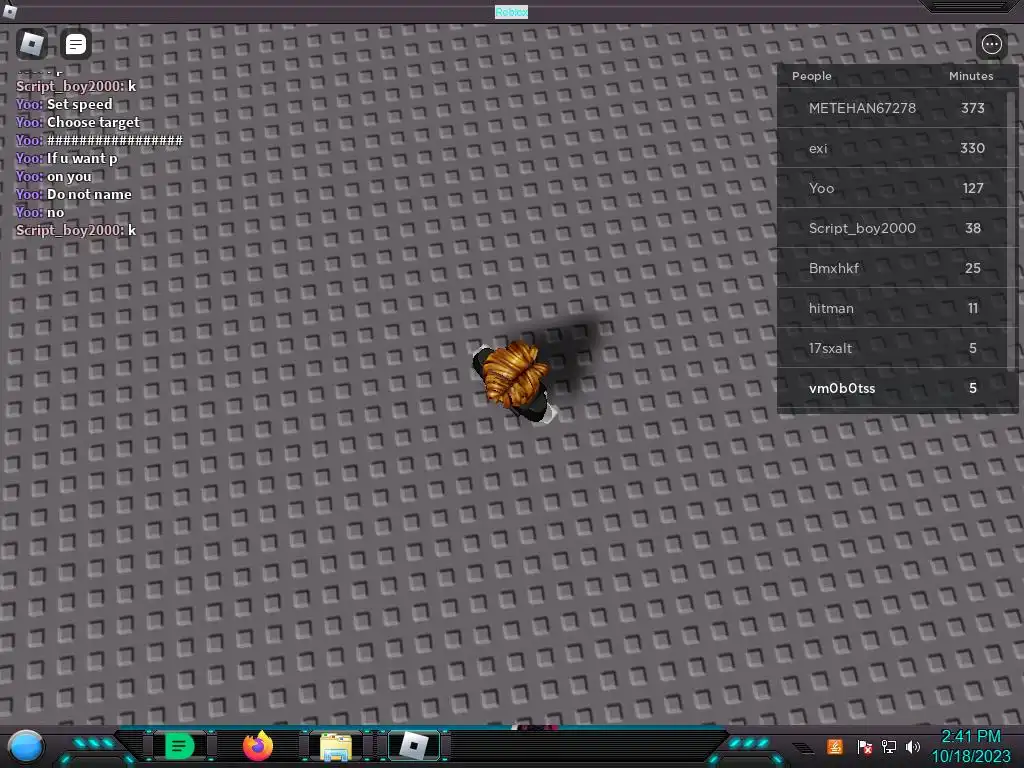Launch Firefox from the taskbar

click(x=258, y=746)
